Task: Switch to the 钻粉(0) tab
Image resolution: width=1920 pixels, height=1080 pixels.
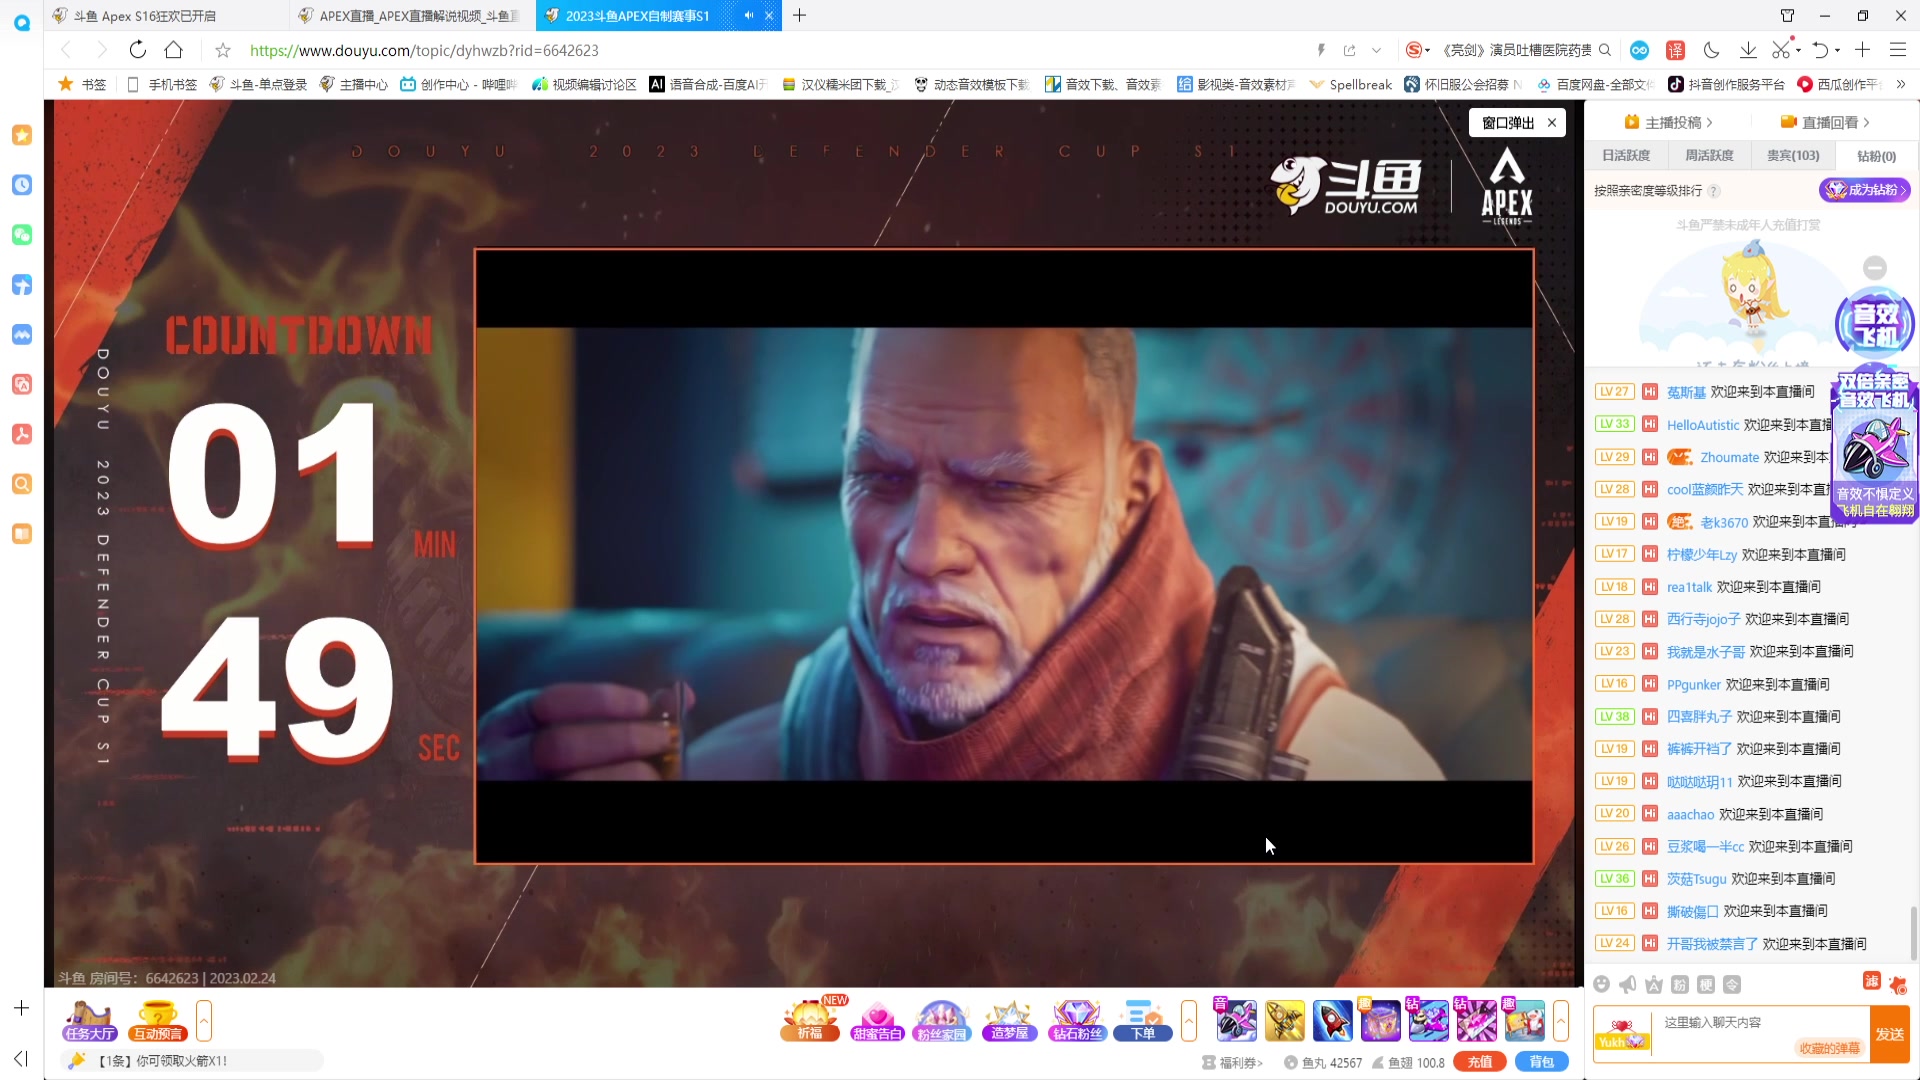Action: [1876, 156]
